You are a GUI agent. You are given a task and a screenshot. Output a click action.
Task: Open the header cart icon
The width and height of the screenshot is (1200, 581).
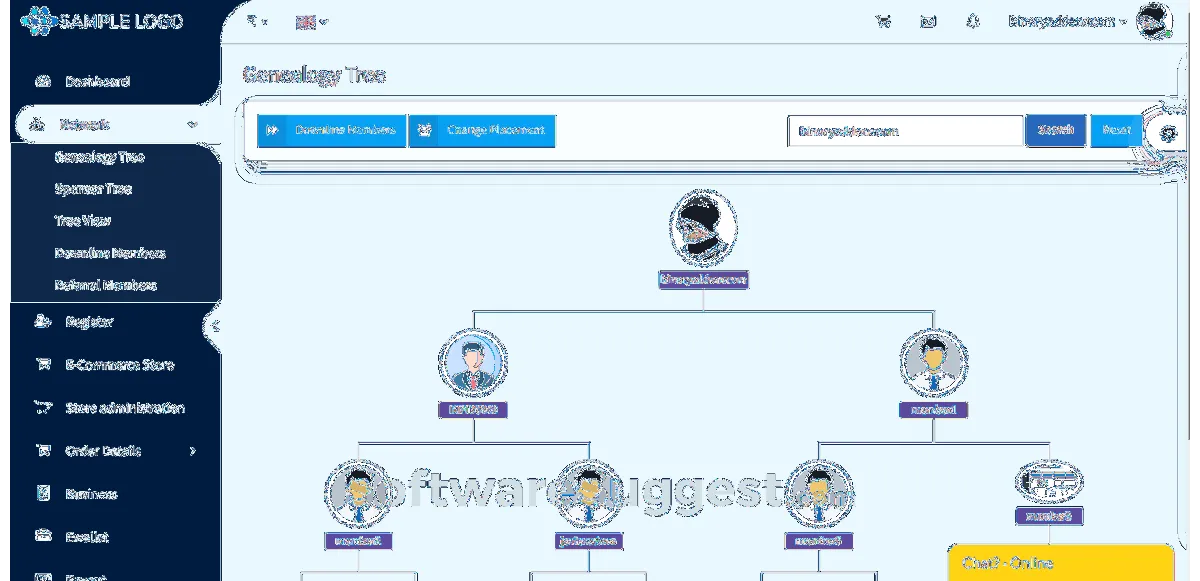point(883,21)
